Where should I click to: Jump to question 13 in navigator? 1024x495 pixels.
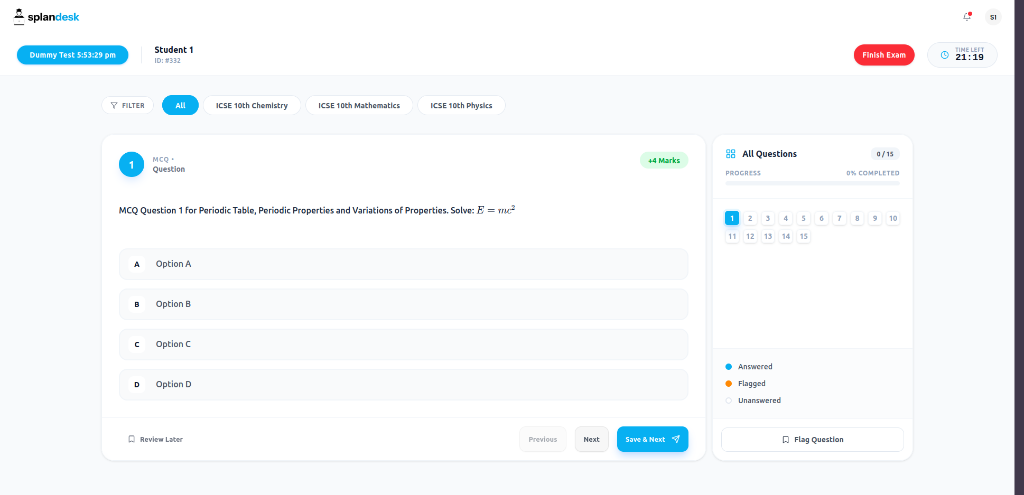coord(768,236)
